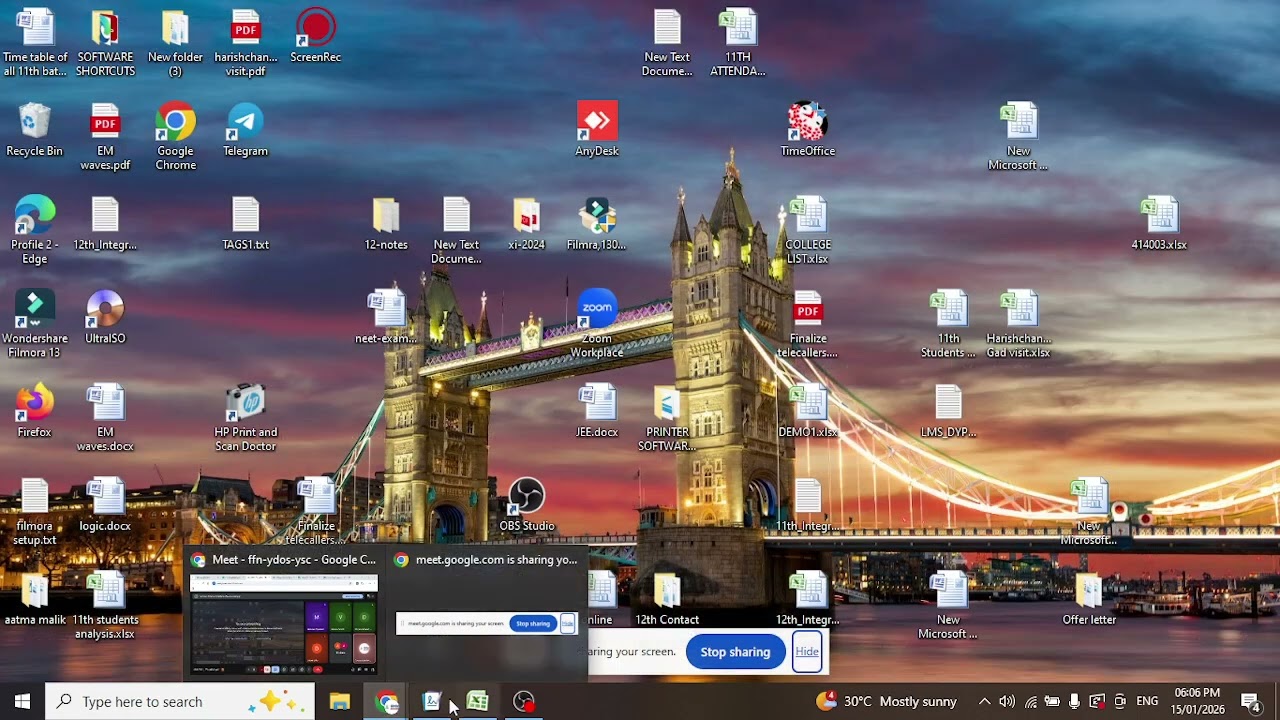Viewport: 1280px width, 720px height.
Task: Select the UltraISO desktop icon
Action: click(x=105, y=318)
